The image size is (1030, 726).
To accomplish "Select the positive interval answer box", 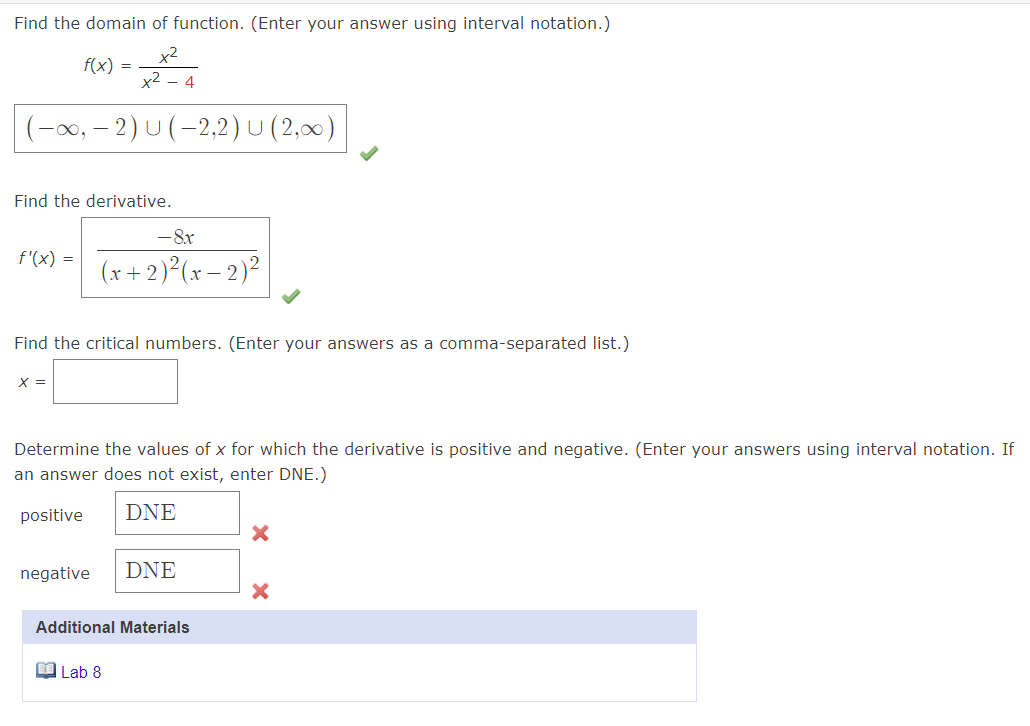I will click(x=177, y=512).
